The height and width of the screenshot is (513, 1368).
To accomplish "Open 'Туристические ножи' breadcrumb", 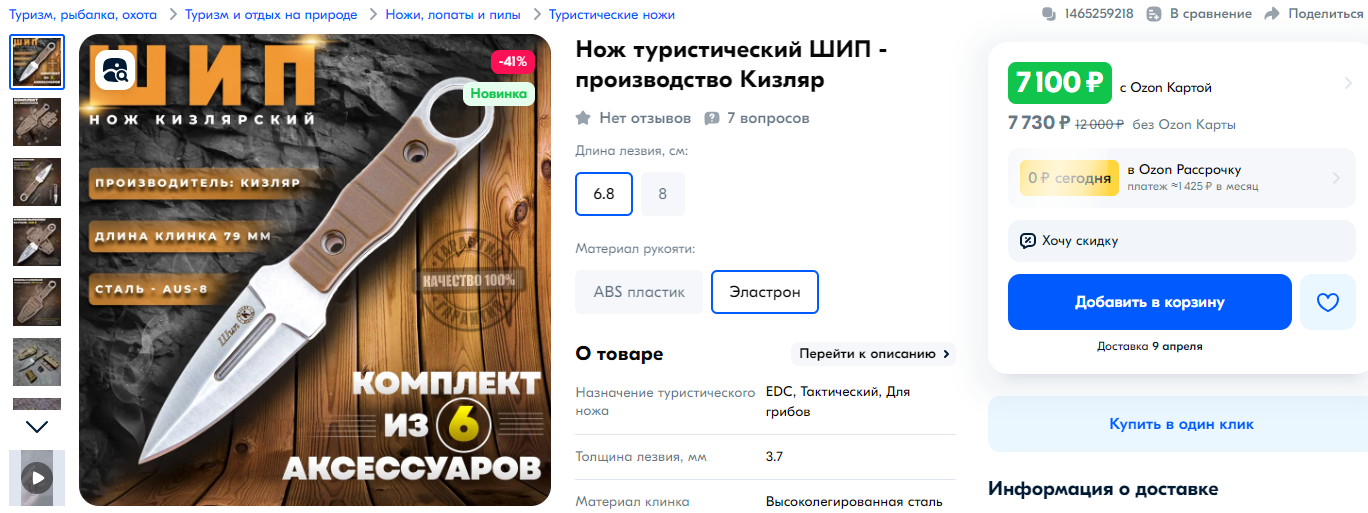I will click(612, 14).
